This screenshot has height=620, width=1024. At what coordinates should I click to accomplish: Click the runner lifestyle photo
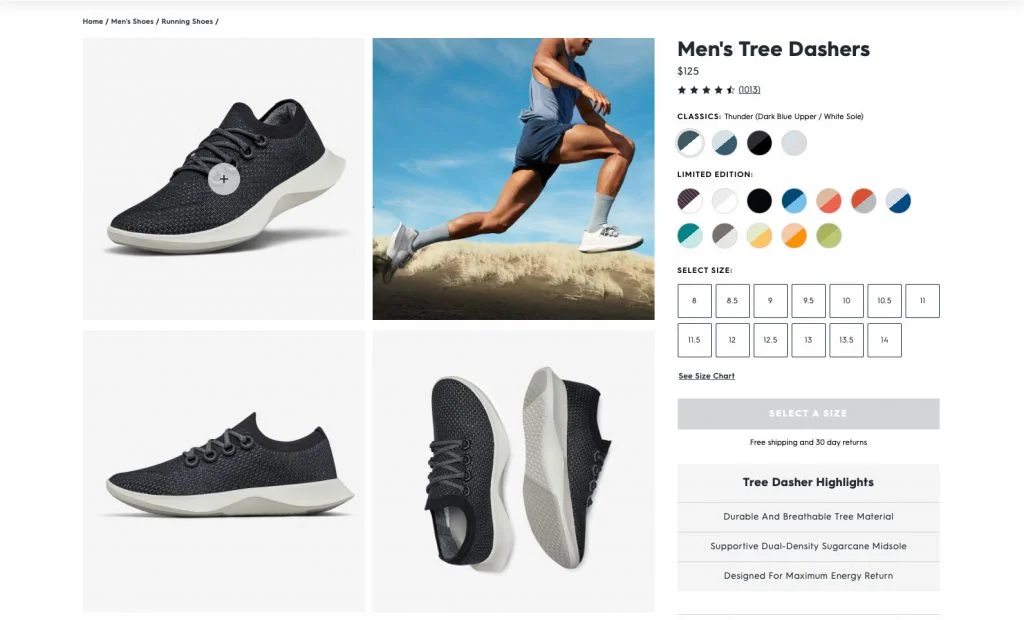click(x=513, y=179)
